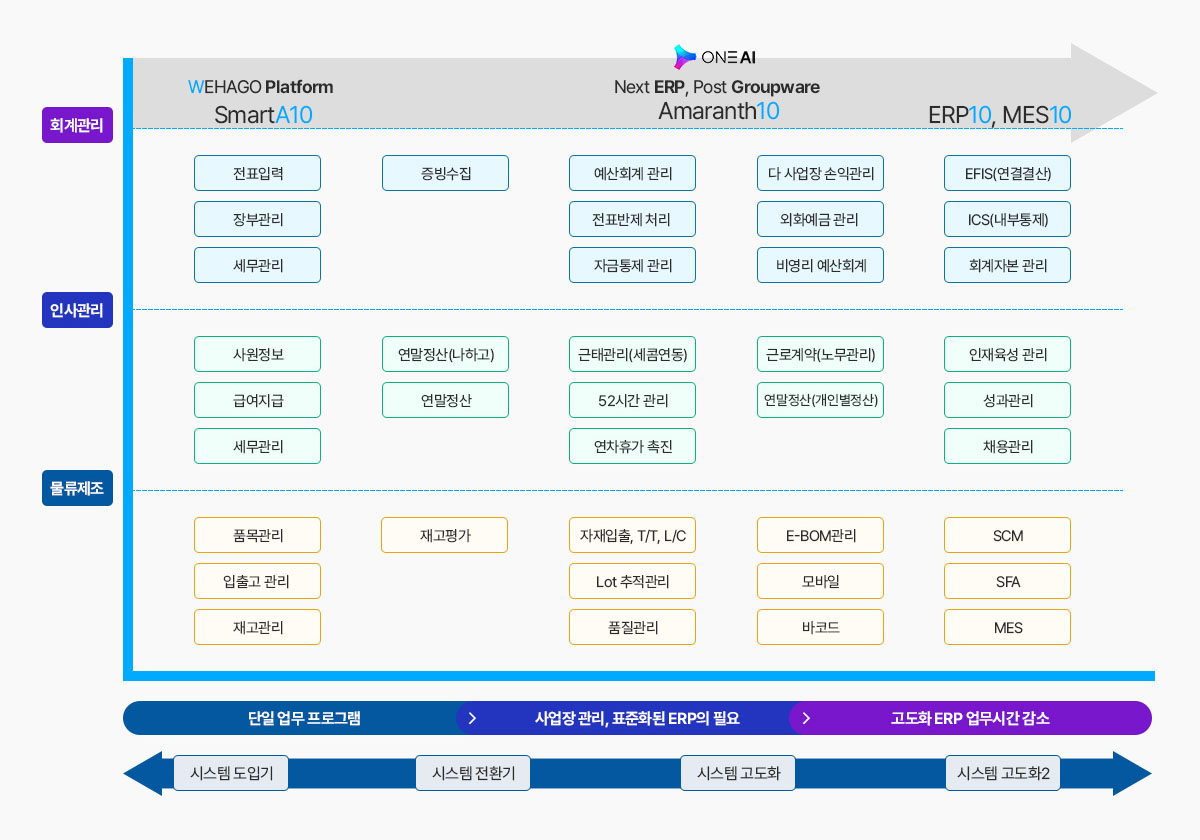Image resolution: width=1200 pixels, height=840 pixels.
Task: Click the 단일 업무 프로그램 stage pill
Action: (304, 718)
